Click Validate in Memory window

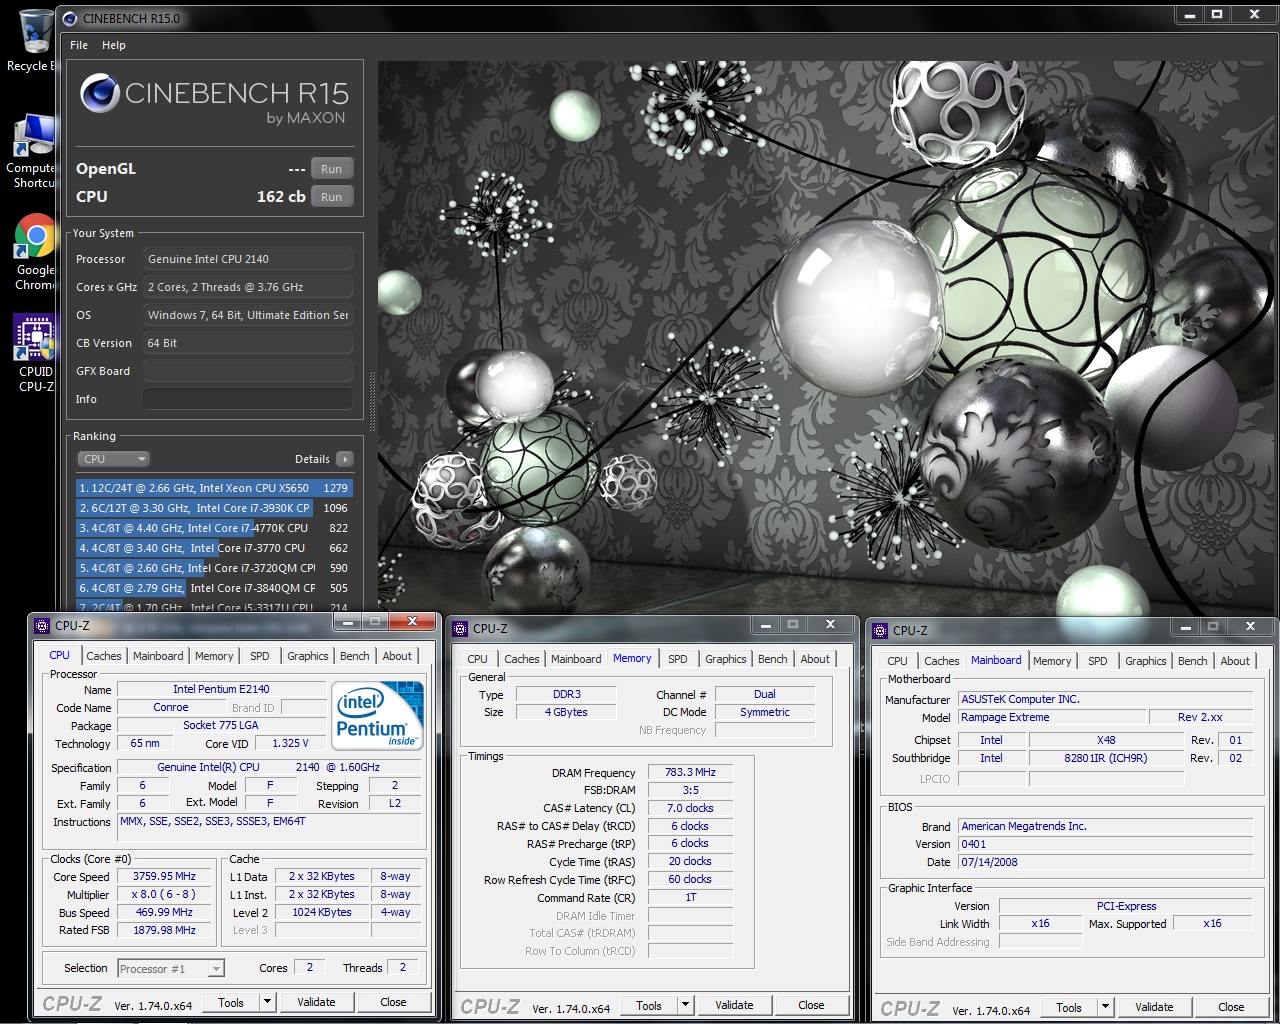[734, 1005]
